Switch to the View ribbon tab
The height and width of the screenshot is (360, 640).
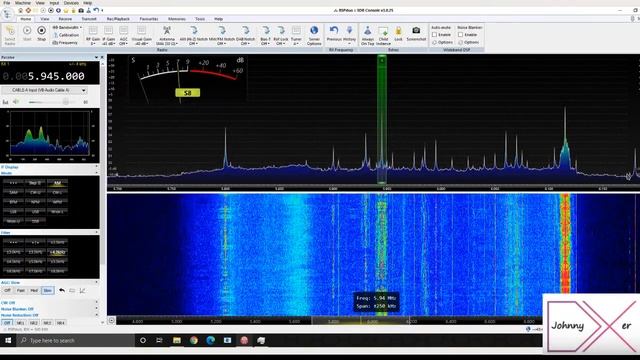click(44, 19)
